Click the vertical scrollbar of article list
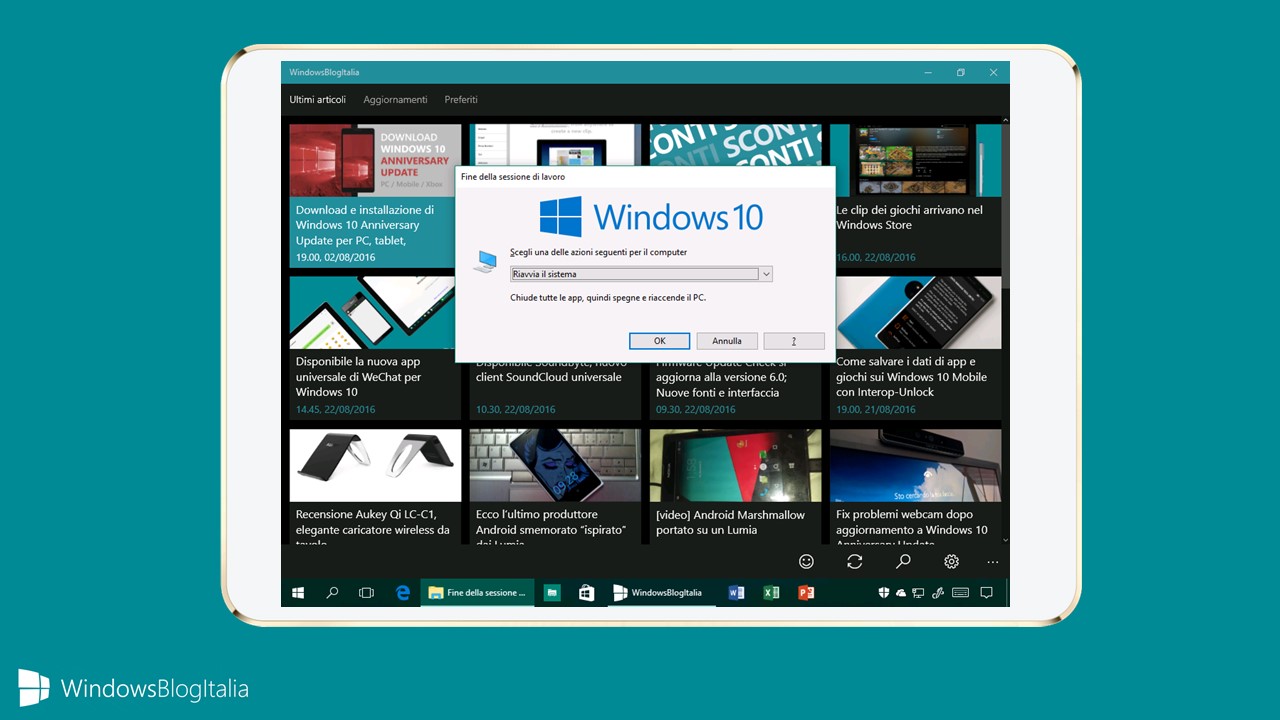The height and width of the screenshot is (720, 1280). [x=1005, y=329]
